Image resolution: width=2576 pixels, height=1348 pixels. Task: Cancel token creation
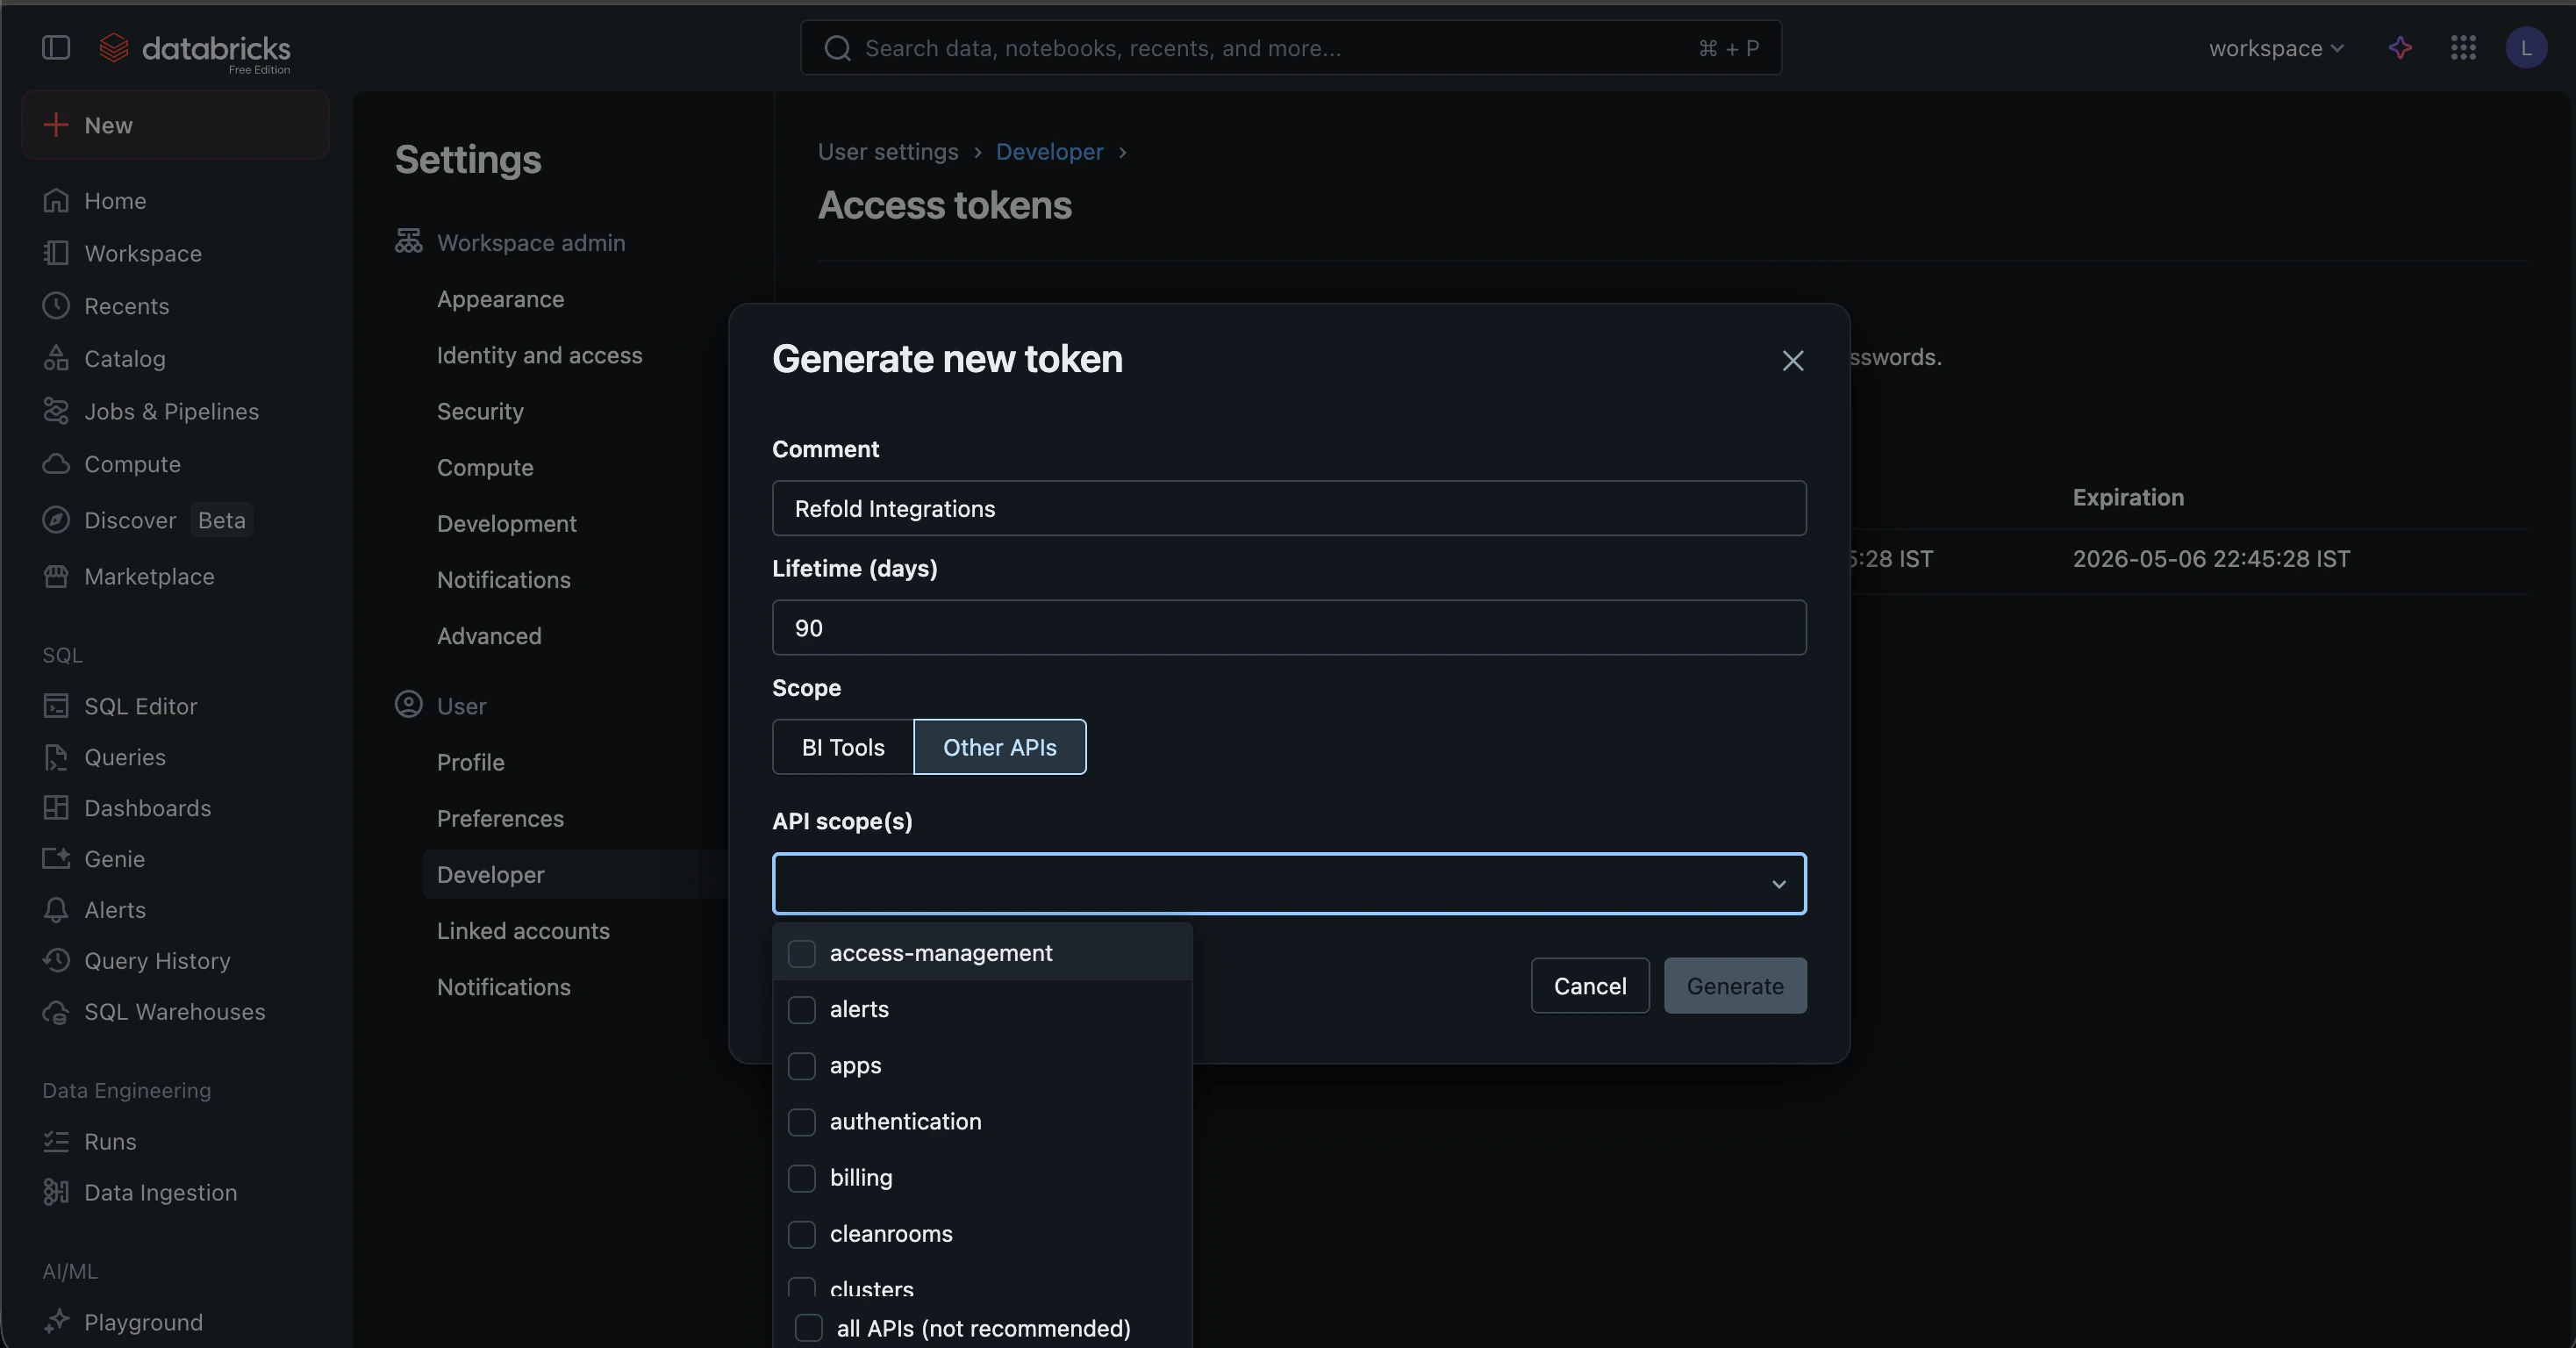pos(1589,985)
